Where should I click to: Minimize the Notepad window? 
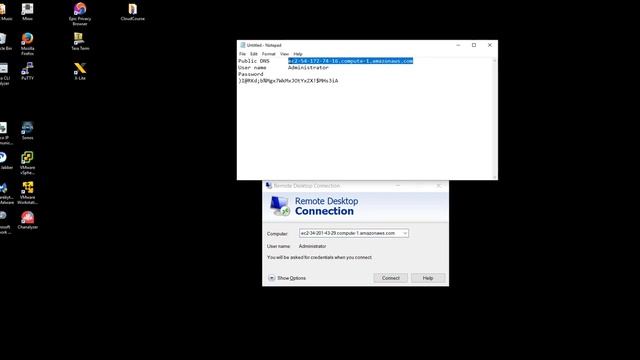pos(458,45)
